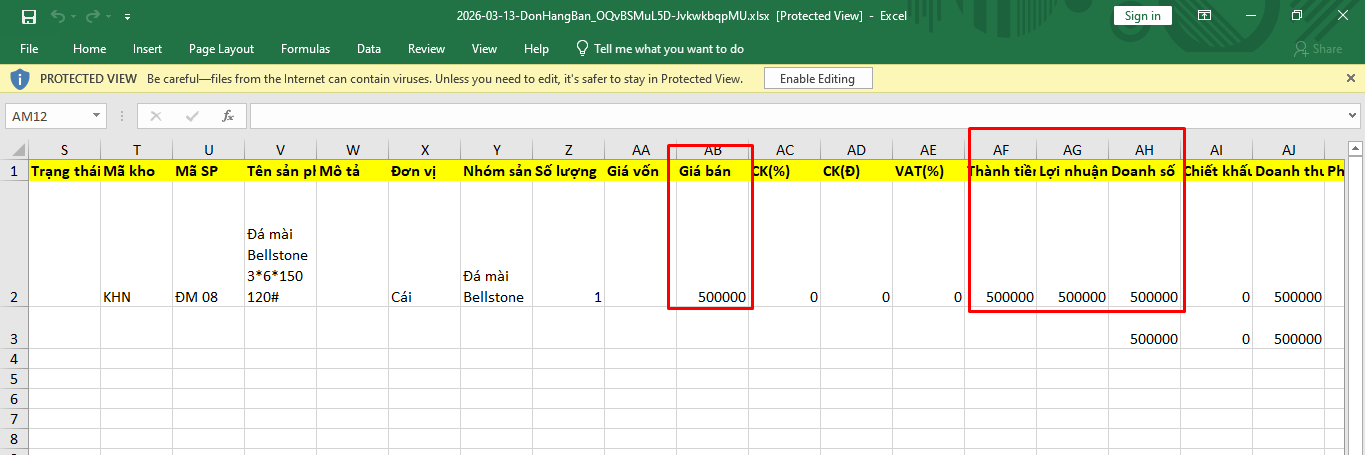Click the formula bar Enter checkmark icon
The width and height of the screenshot is (1365, 455).
pyautogui.click(x=192, y=116)
